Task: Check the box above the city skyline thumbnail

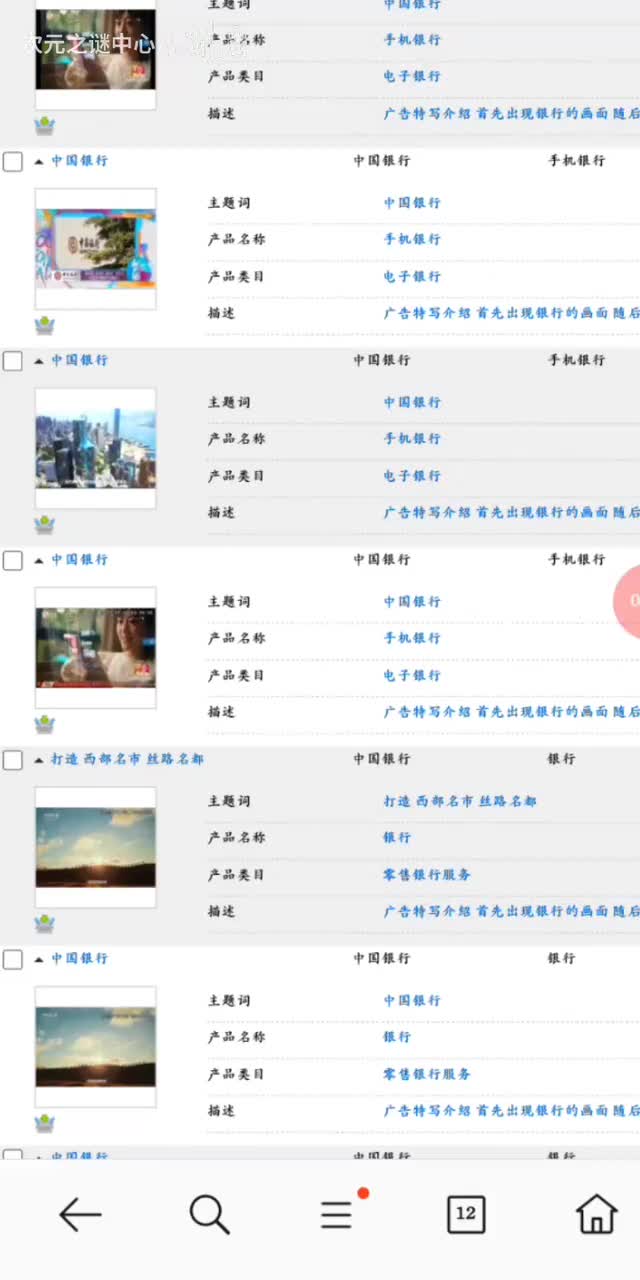Action: pyautogui.click(x=12, y=361)
